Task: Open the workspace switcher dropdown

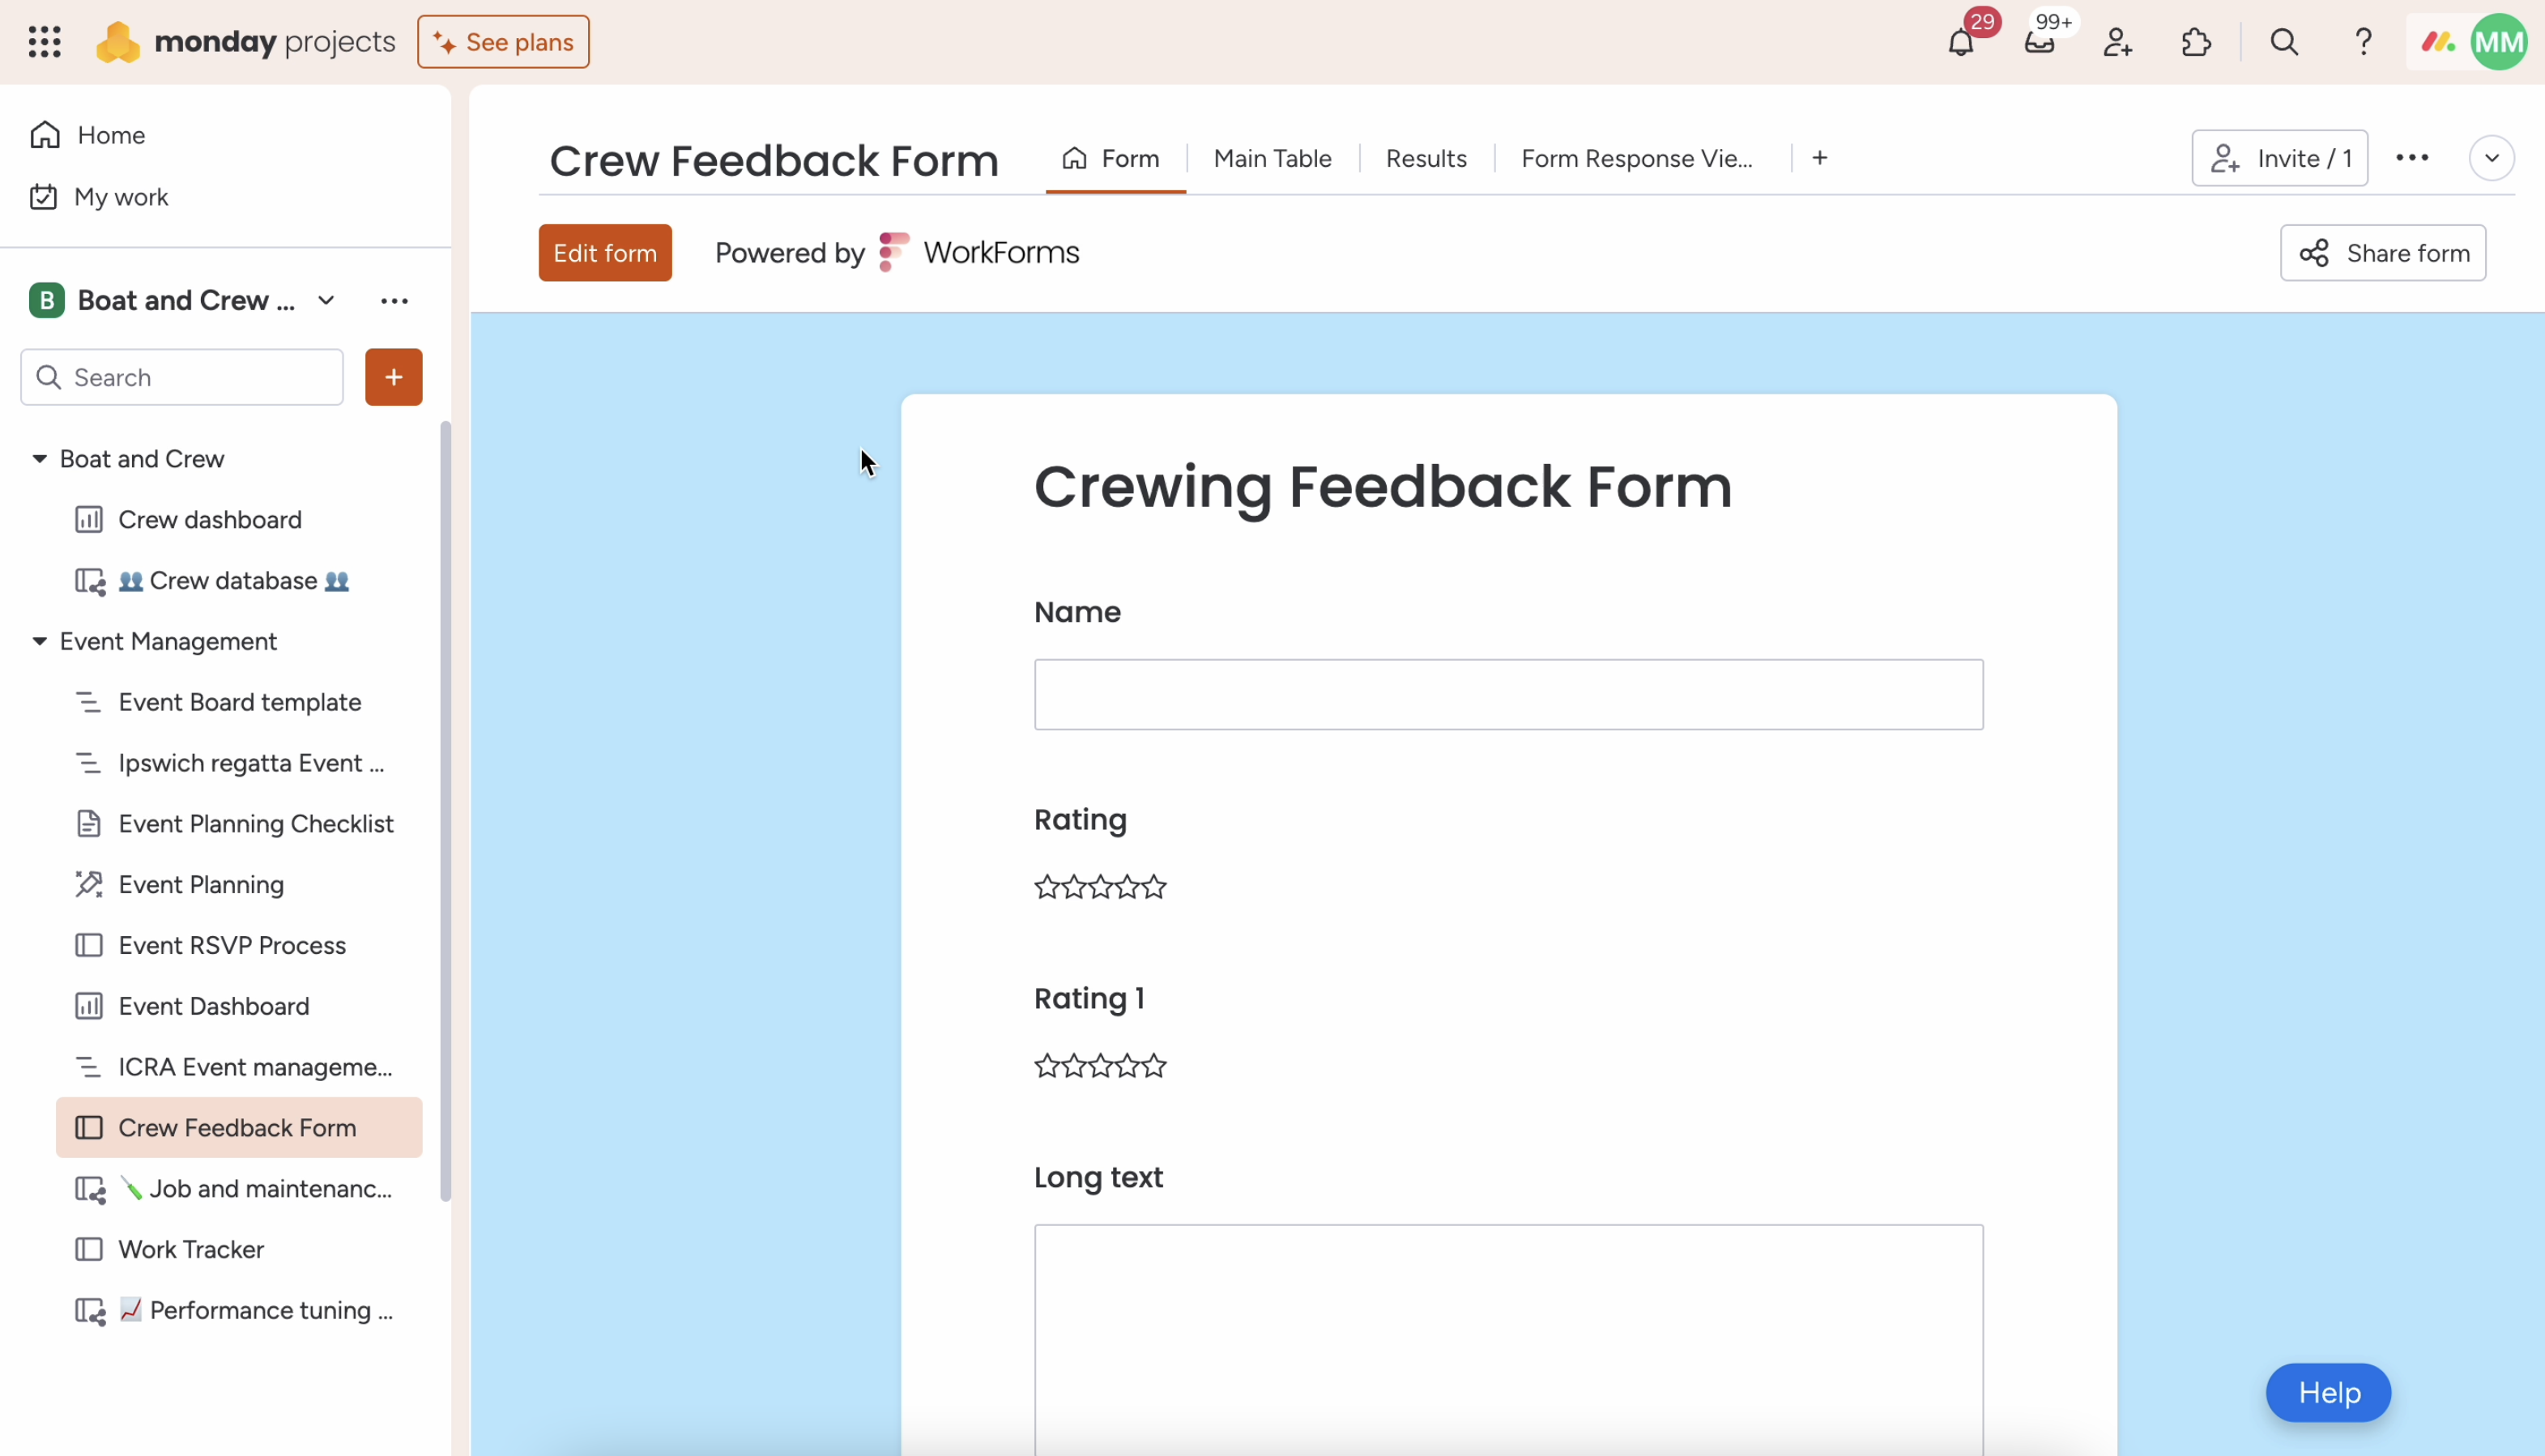Action: 326,300
